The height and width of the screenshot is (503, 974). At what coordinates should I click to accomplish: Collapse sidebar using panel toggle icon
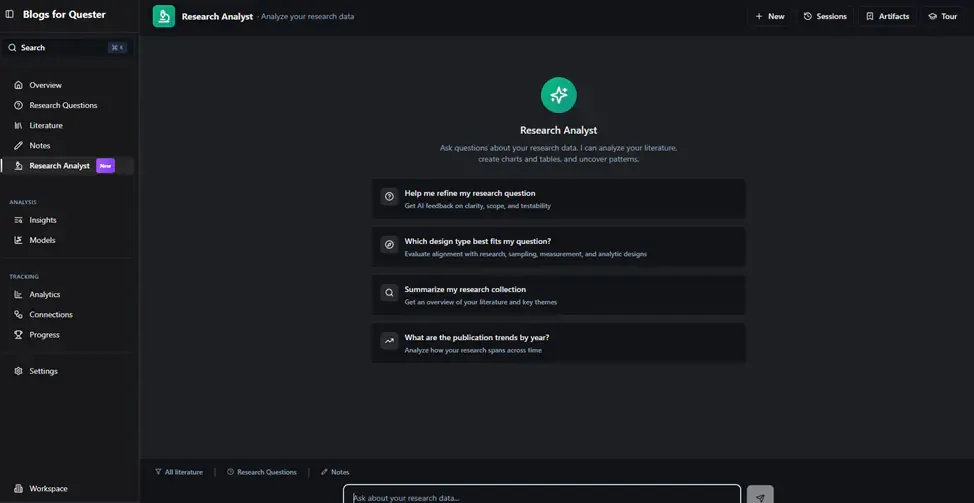(9, 14)
